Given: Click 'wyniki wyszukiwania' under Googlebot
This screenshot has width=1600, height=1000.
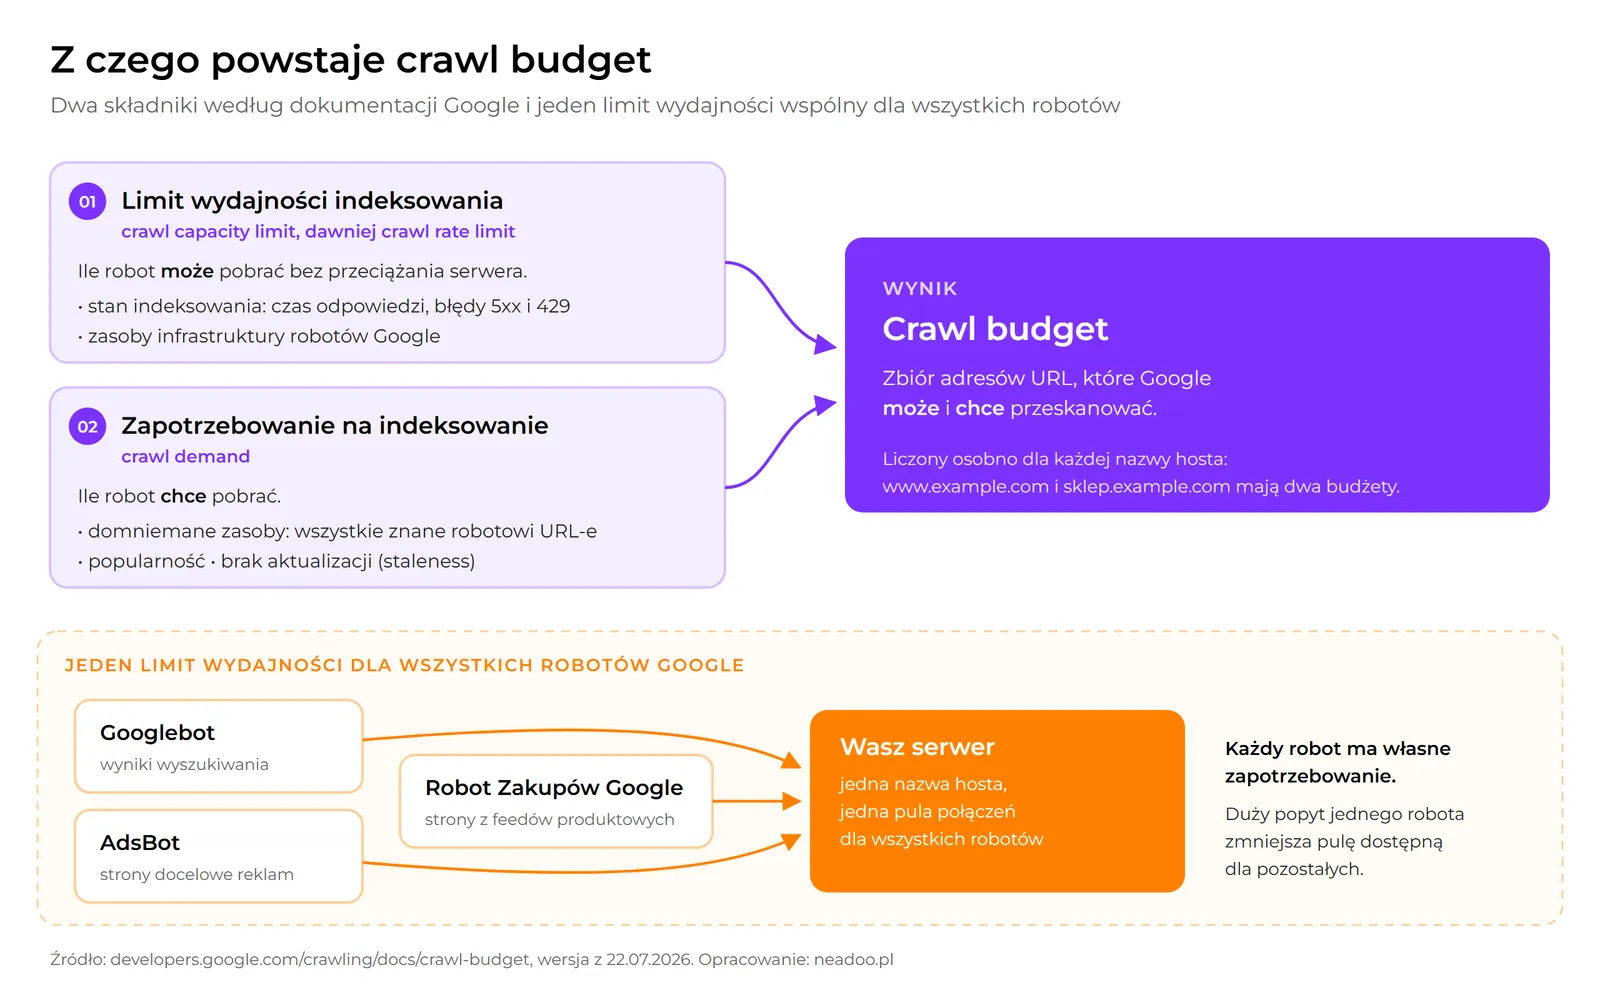Looking at the screenshot, I should [x=184, y=764].
